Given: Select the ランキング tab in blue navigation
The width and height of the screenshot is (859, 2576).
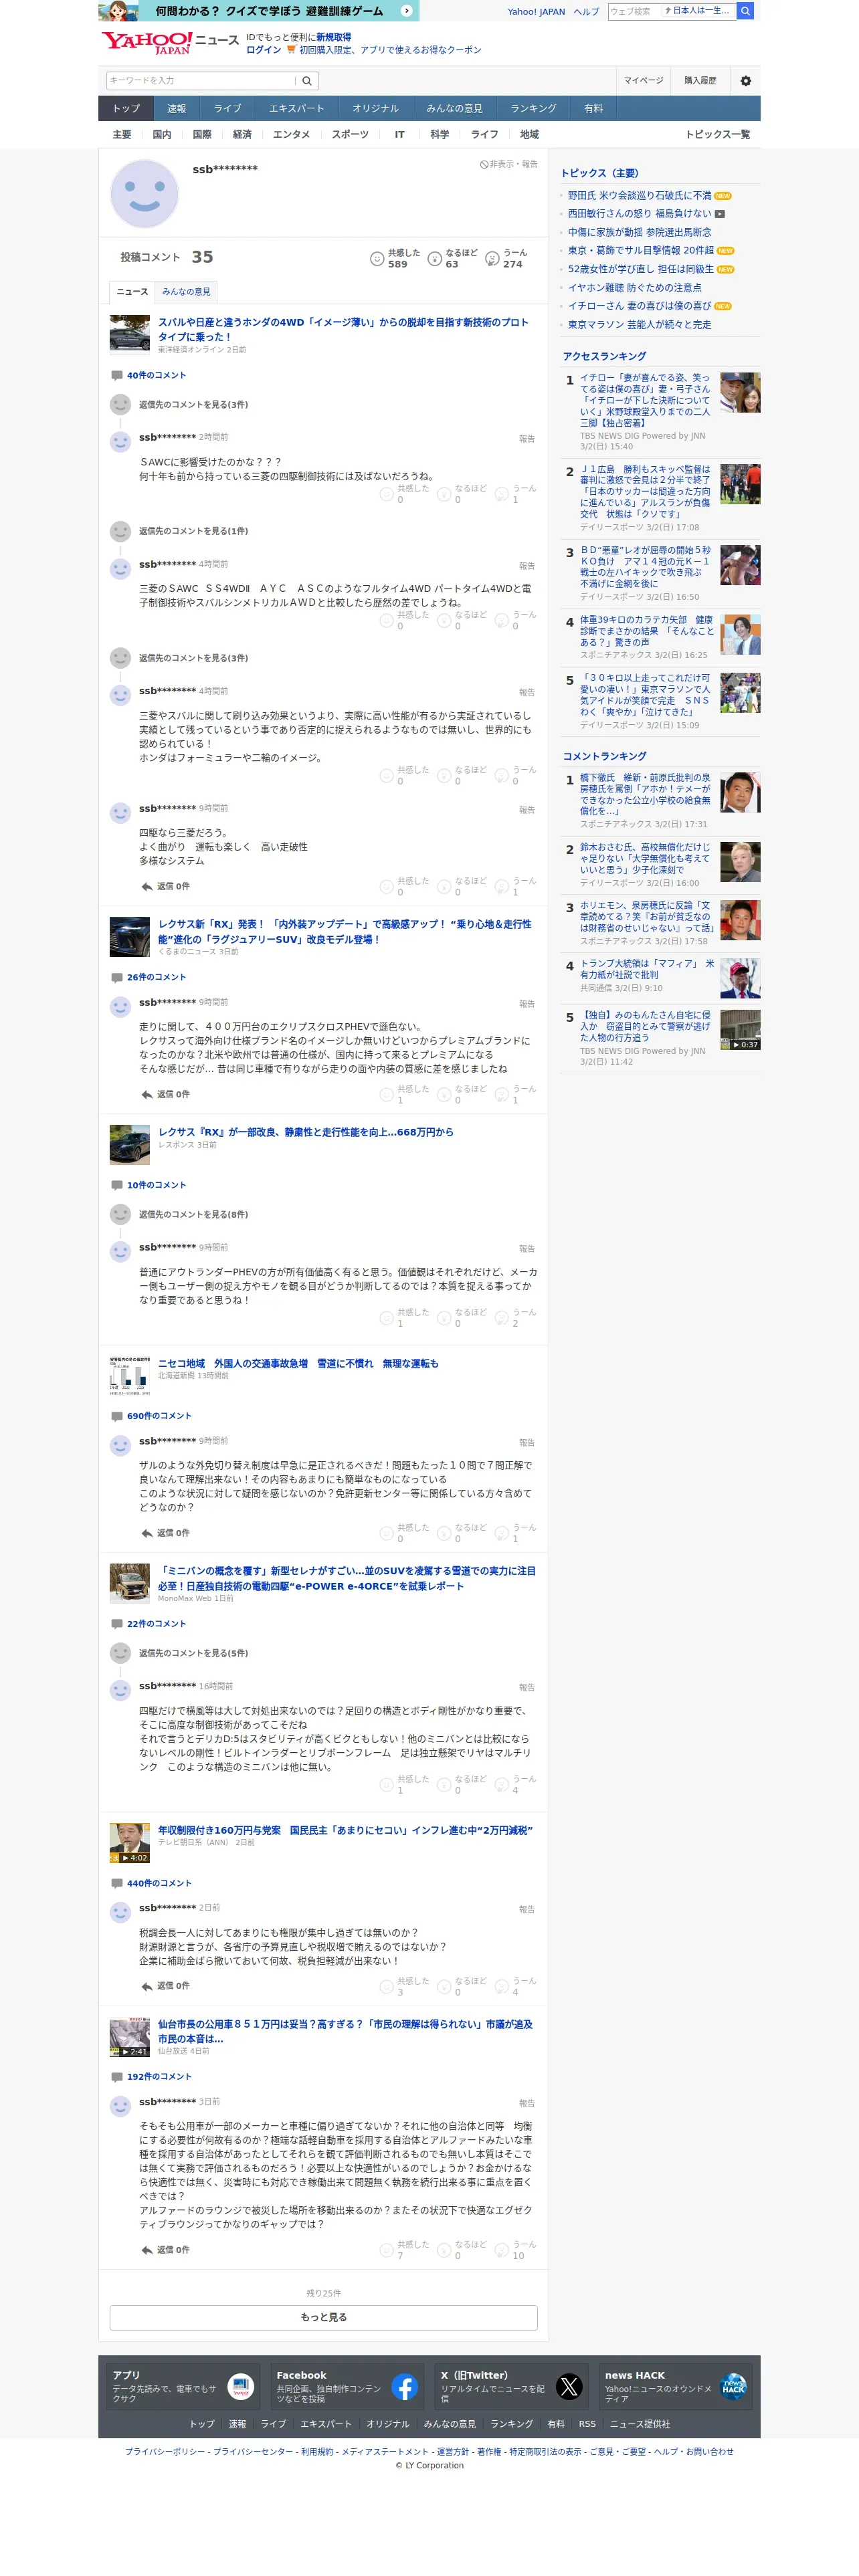Looking at the screenshot, I should [x=533, y=108].
